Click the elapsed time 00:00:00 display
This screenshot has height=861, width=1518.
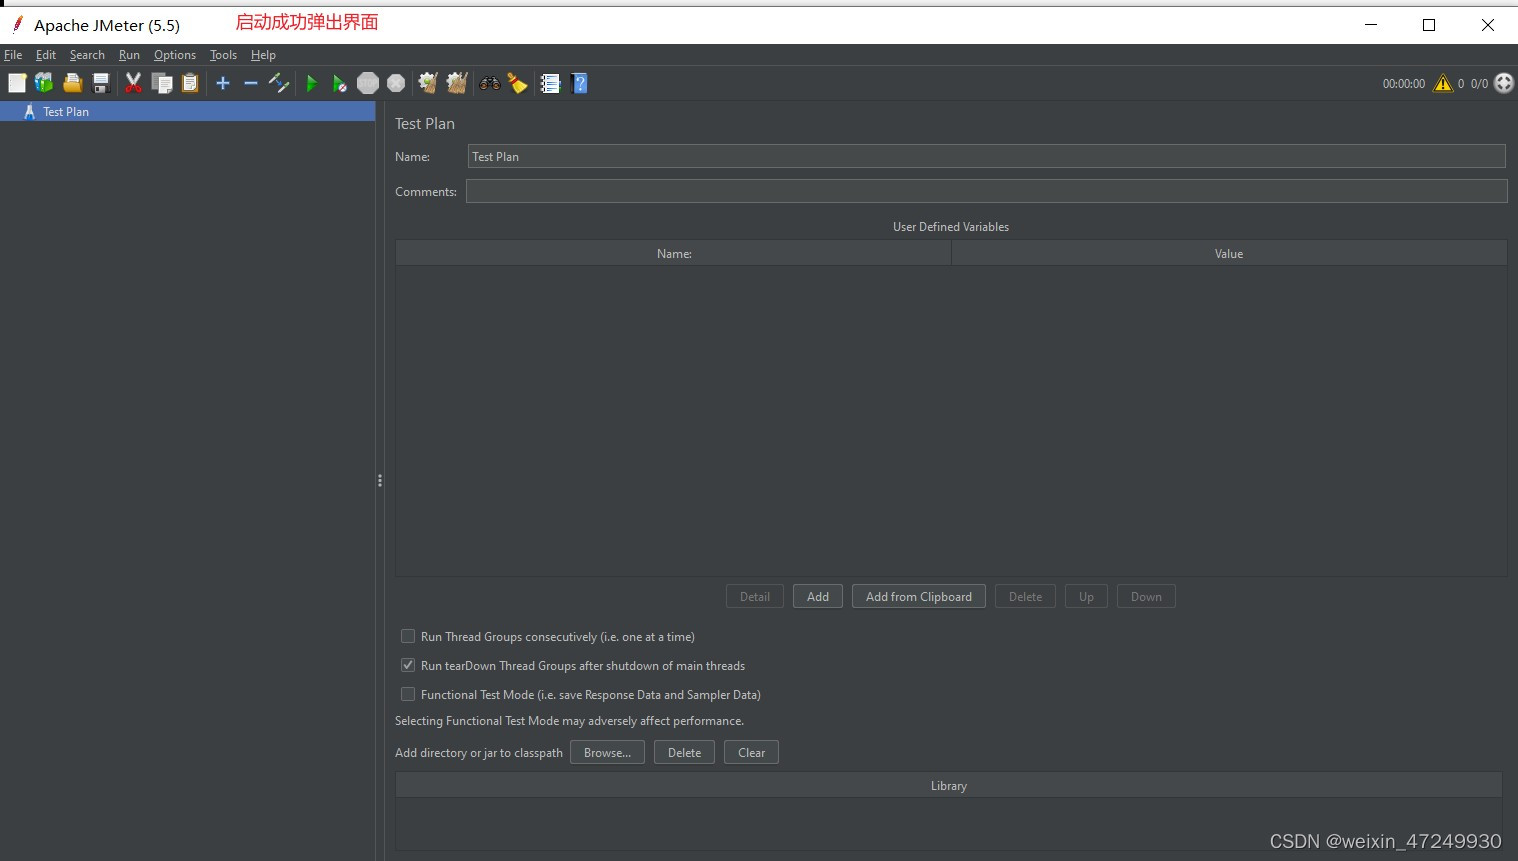click(1403, 84)
